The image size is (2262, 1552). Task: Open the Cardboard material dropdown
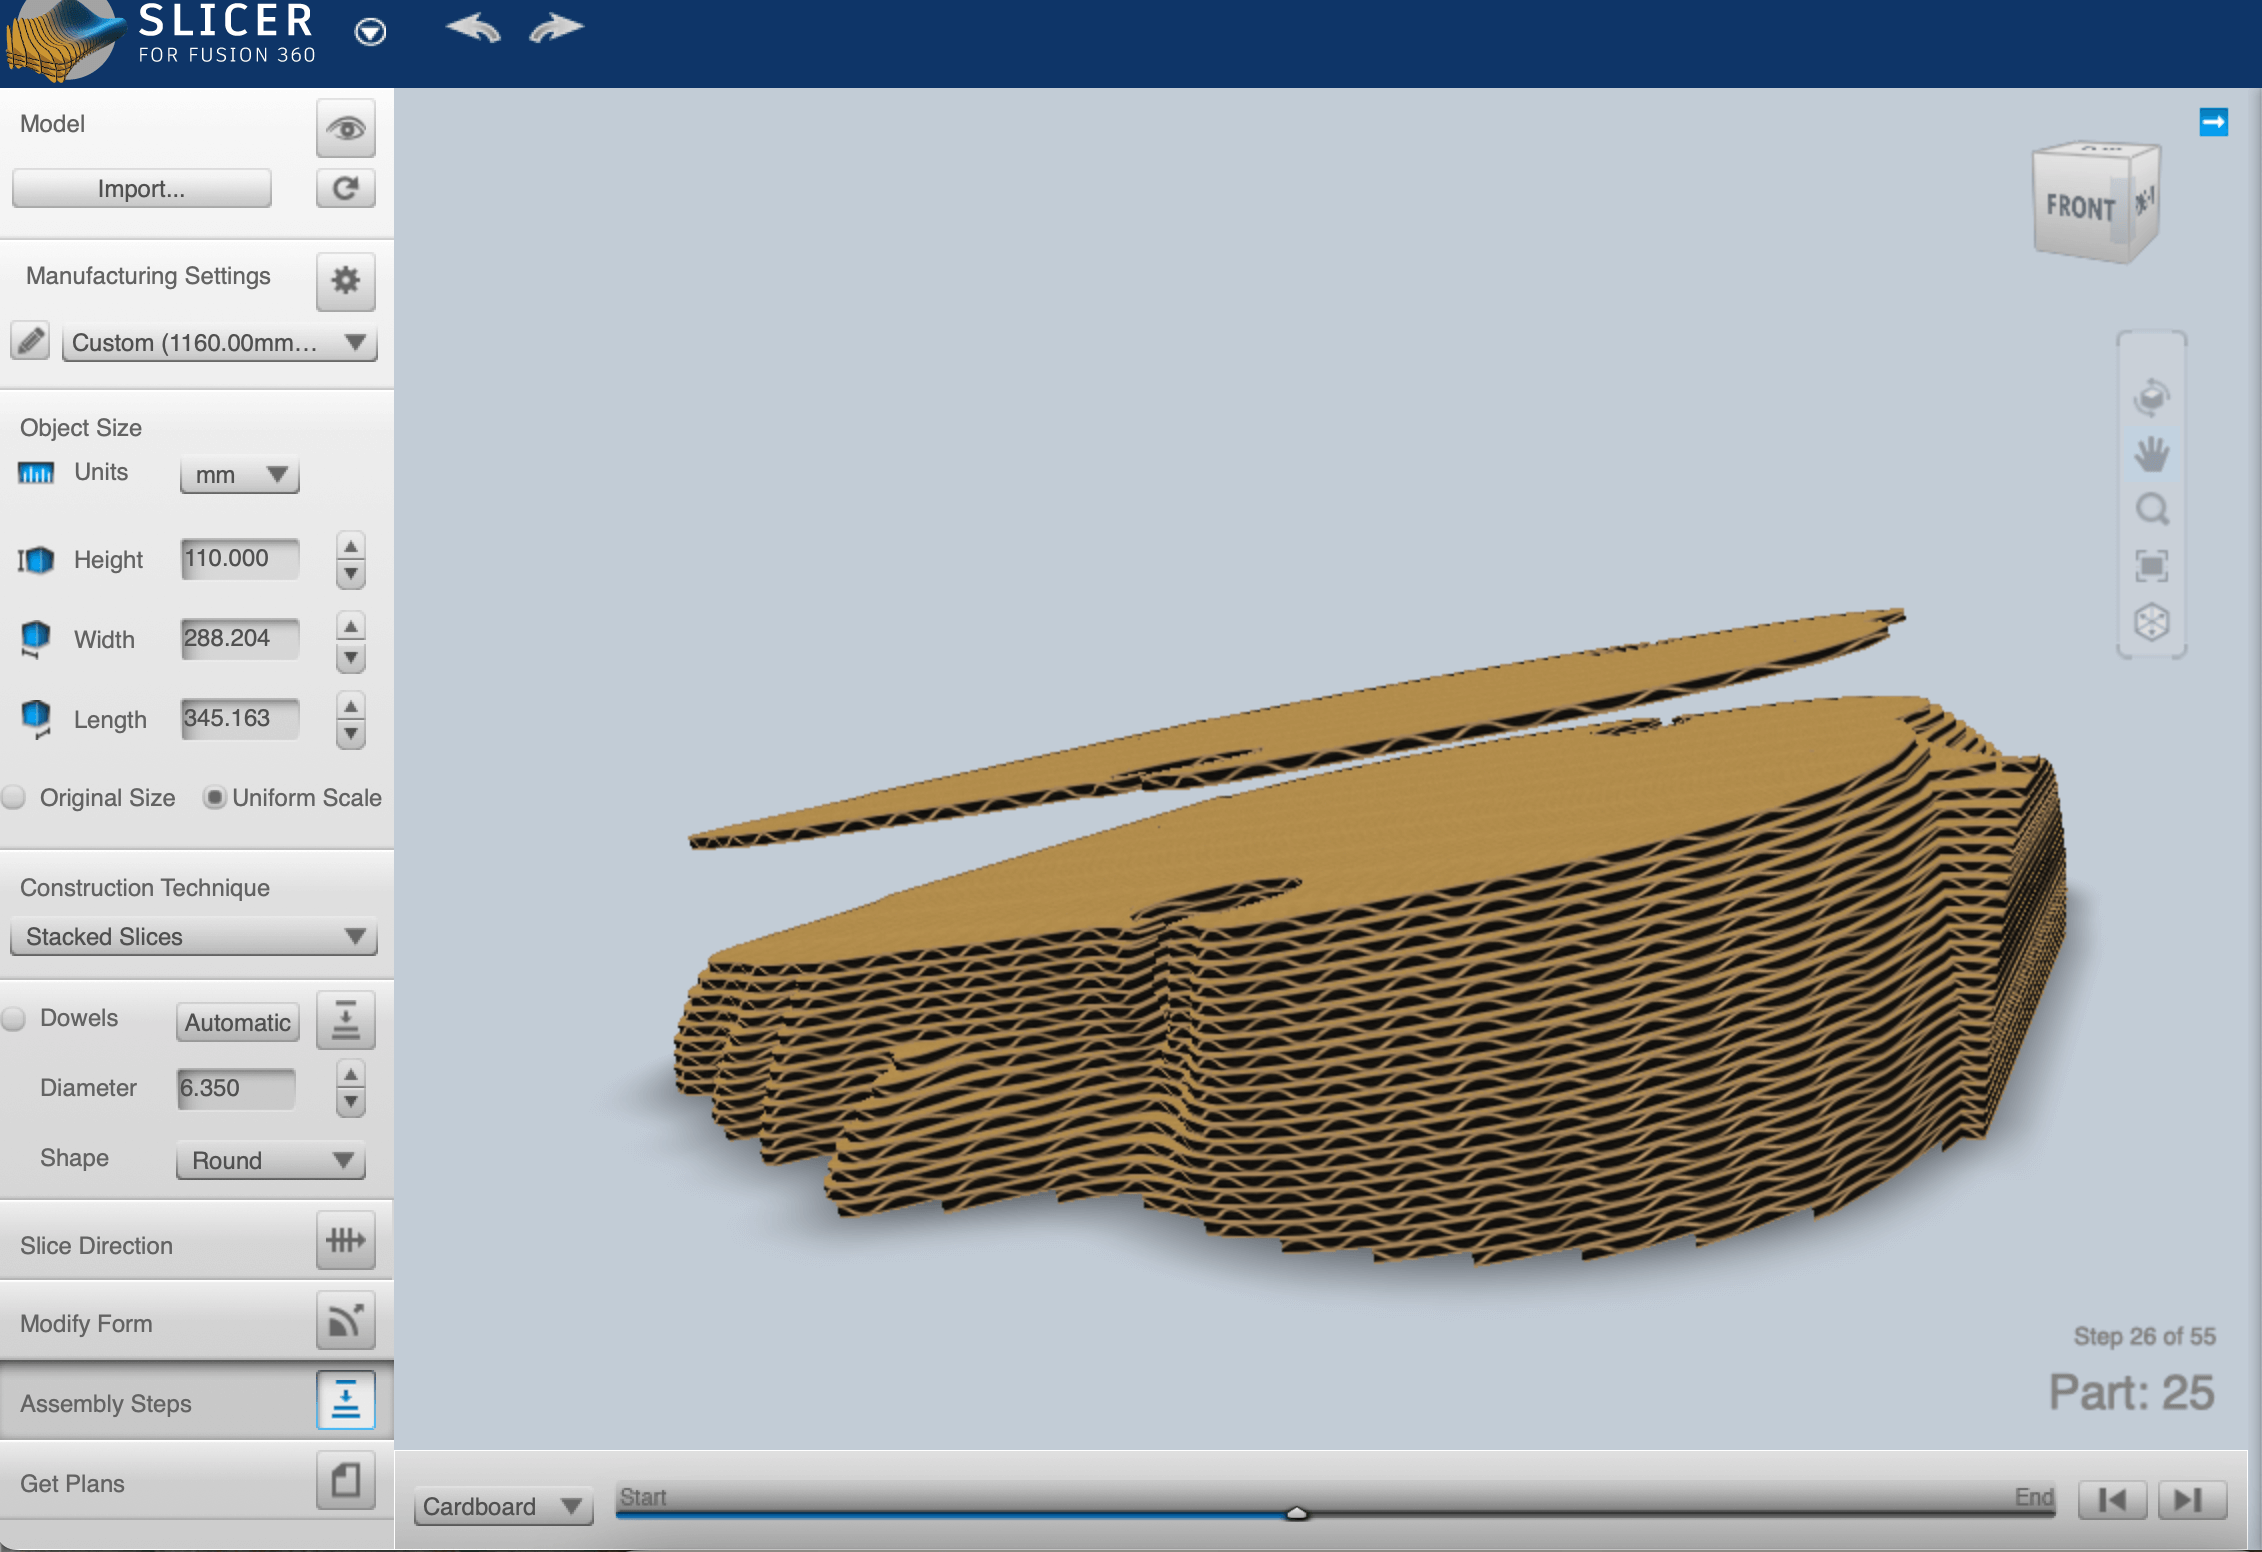coord(504,1506)
